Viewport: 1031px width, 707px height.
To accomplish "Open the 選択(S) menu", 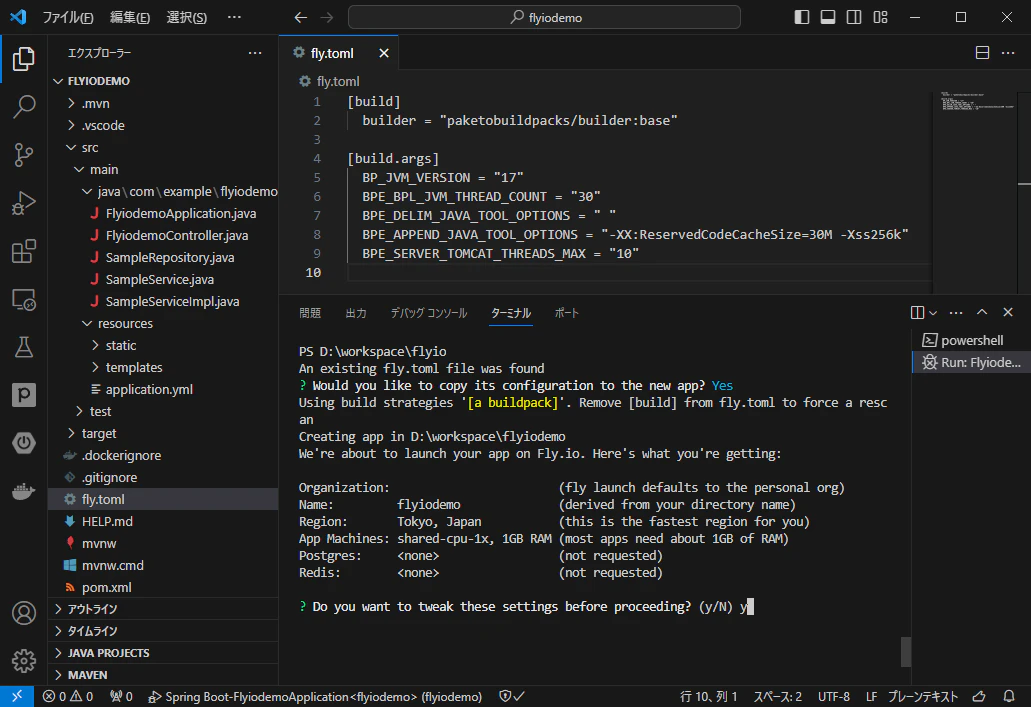I will click(187, 18).
